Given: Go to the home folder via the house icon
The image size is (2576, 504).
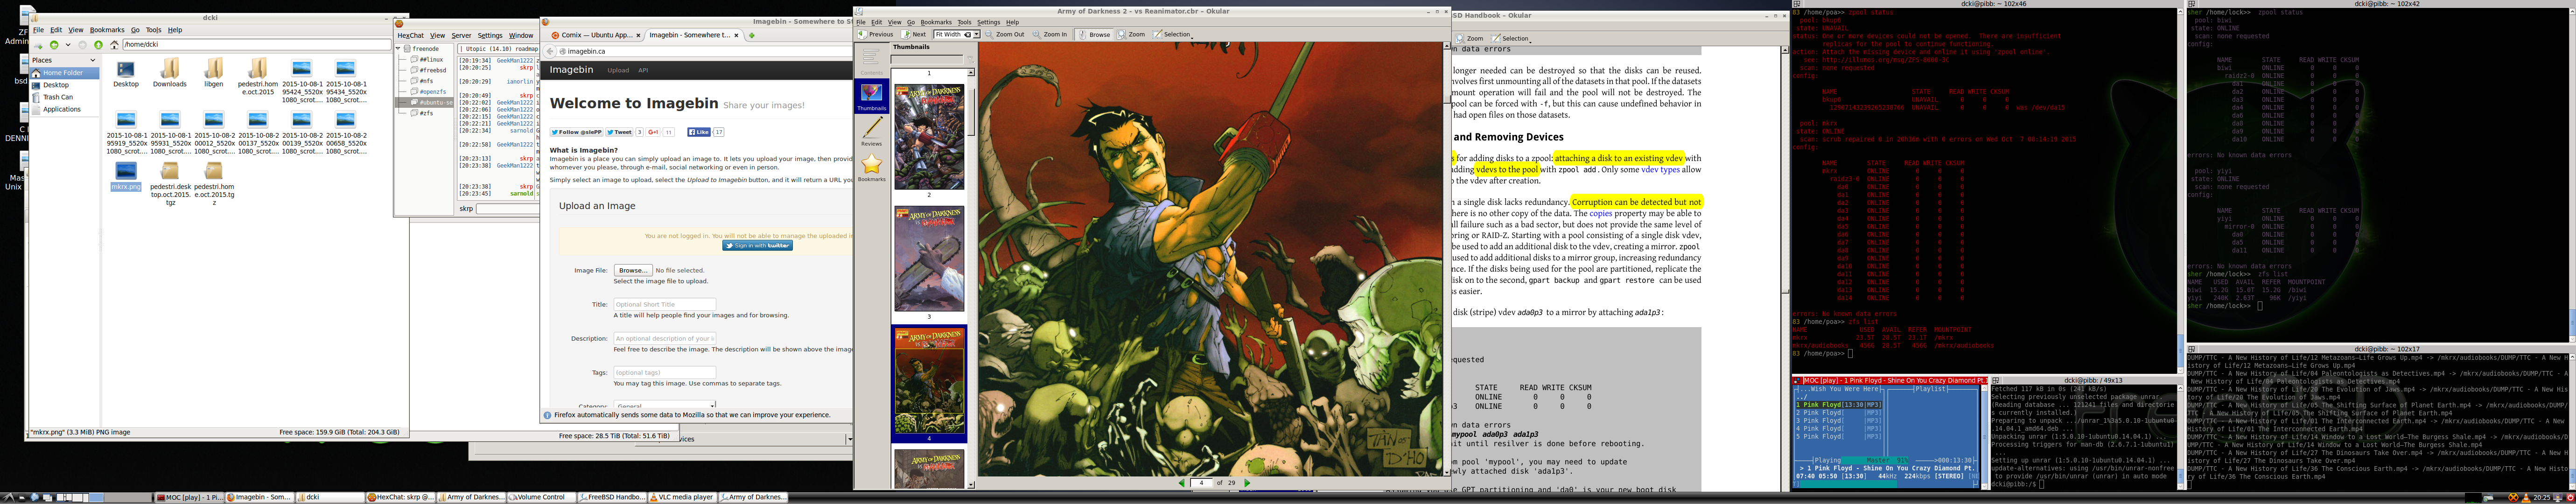Looking at the screenshot, I should [x=114, y=45].
